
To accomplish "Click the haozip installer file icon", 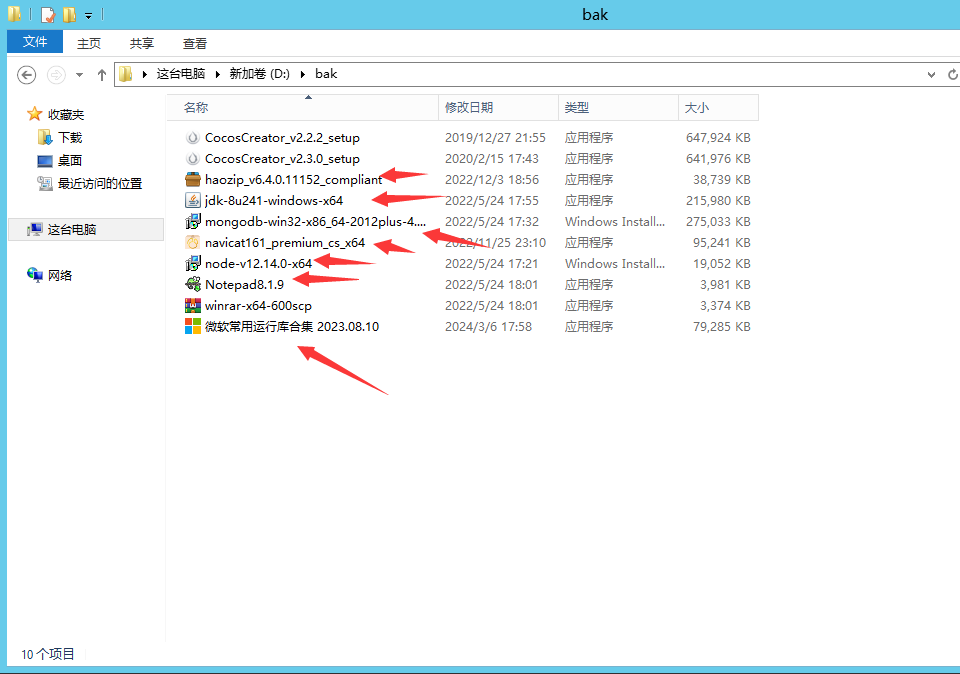I will (x=193, y=180).
